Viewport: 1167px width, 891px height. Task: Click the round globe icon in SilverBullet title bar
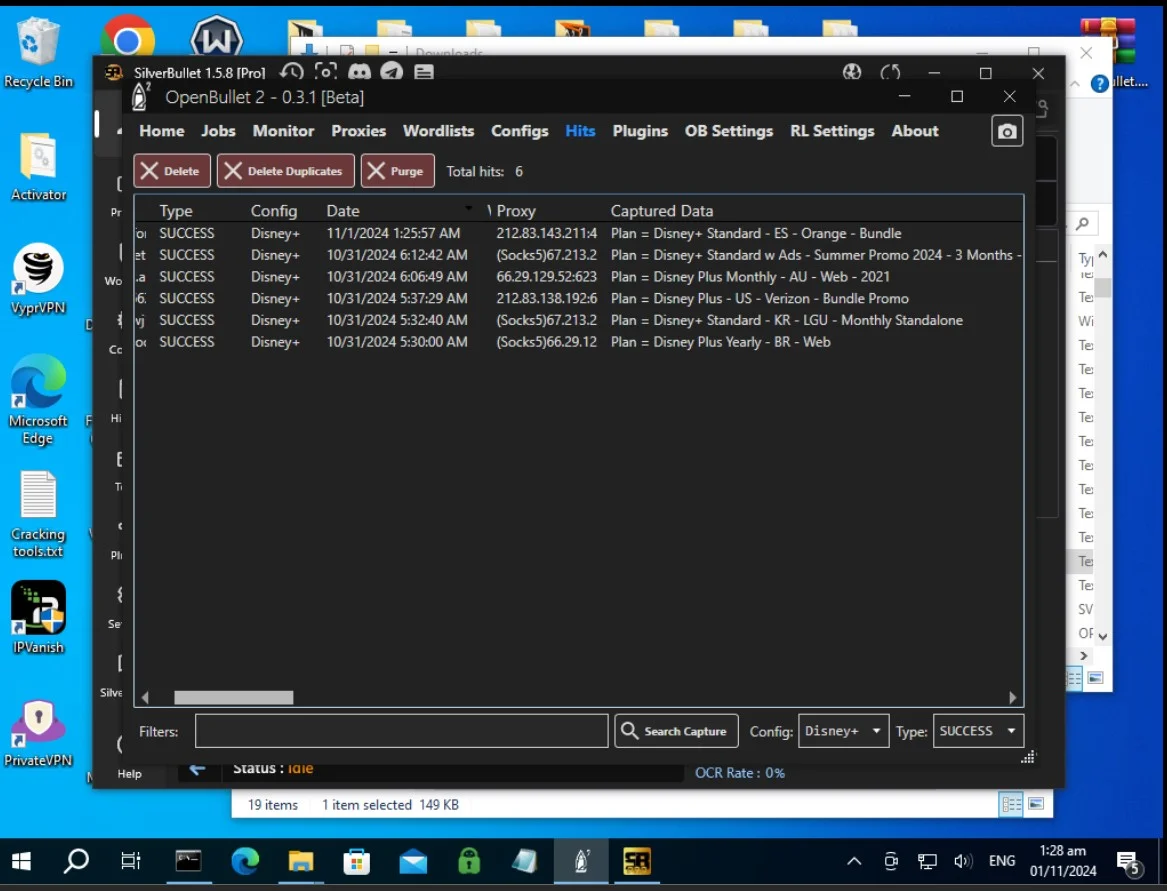(x=852, y=72)
